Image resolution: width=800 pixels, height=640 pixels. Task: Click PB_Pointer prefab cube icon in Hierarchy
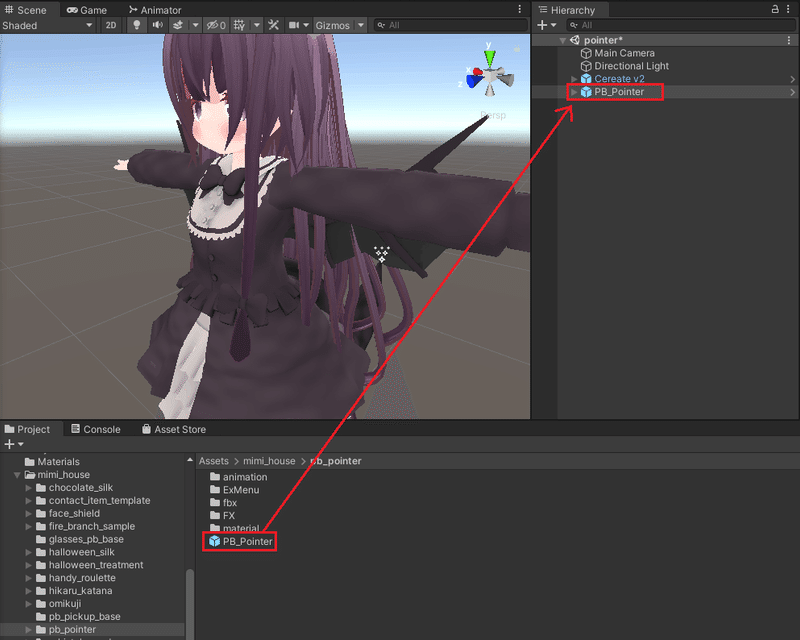pyautogui.click(x=586, y=92)
